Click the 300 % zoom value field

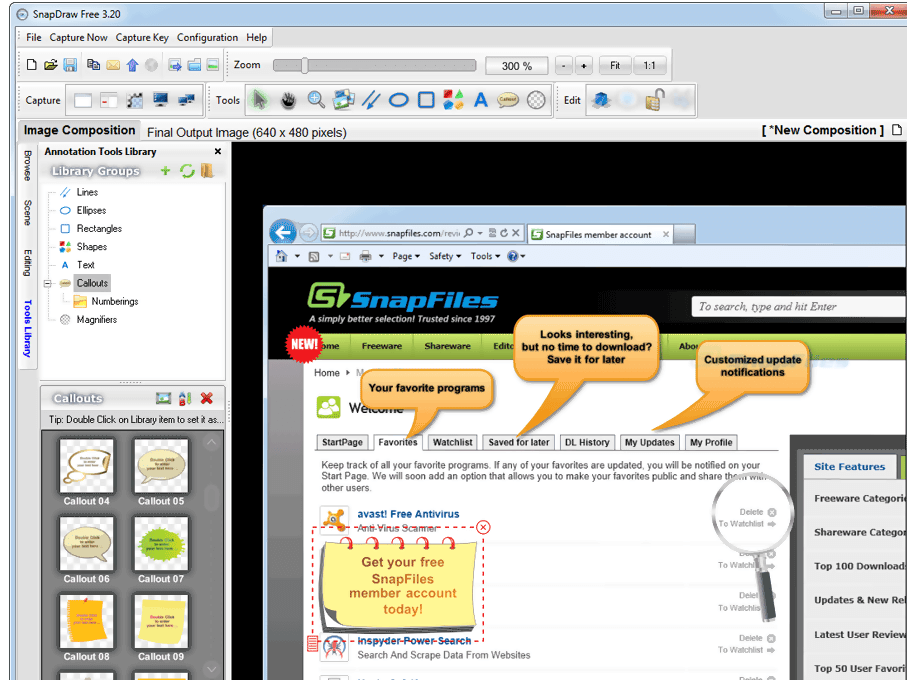[x=517, y=66]
